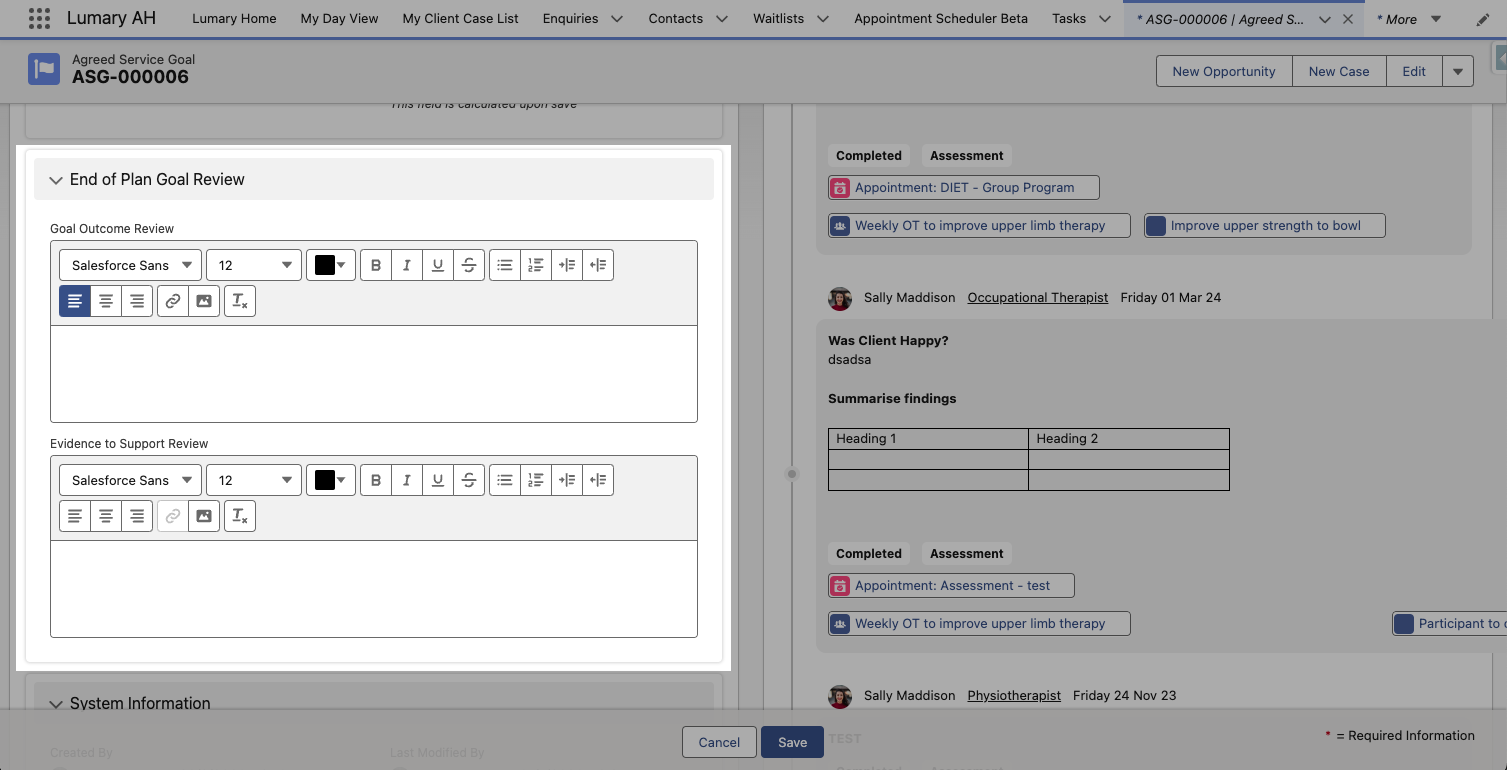Screen dimensions: 1507x770
Task: Collapse the End of Plan Goal Review section
Action: pos(56,179)
